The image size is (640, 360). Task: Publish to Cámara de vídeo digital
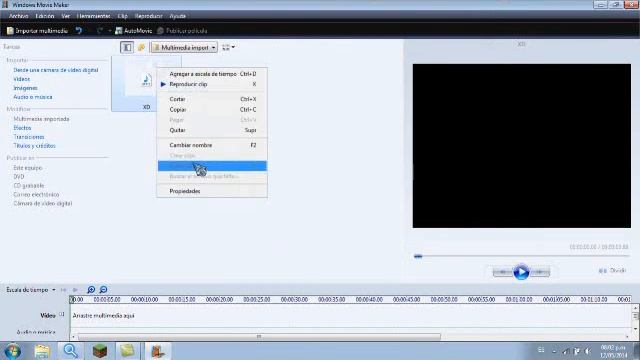pos(43,204)
